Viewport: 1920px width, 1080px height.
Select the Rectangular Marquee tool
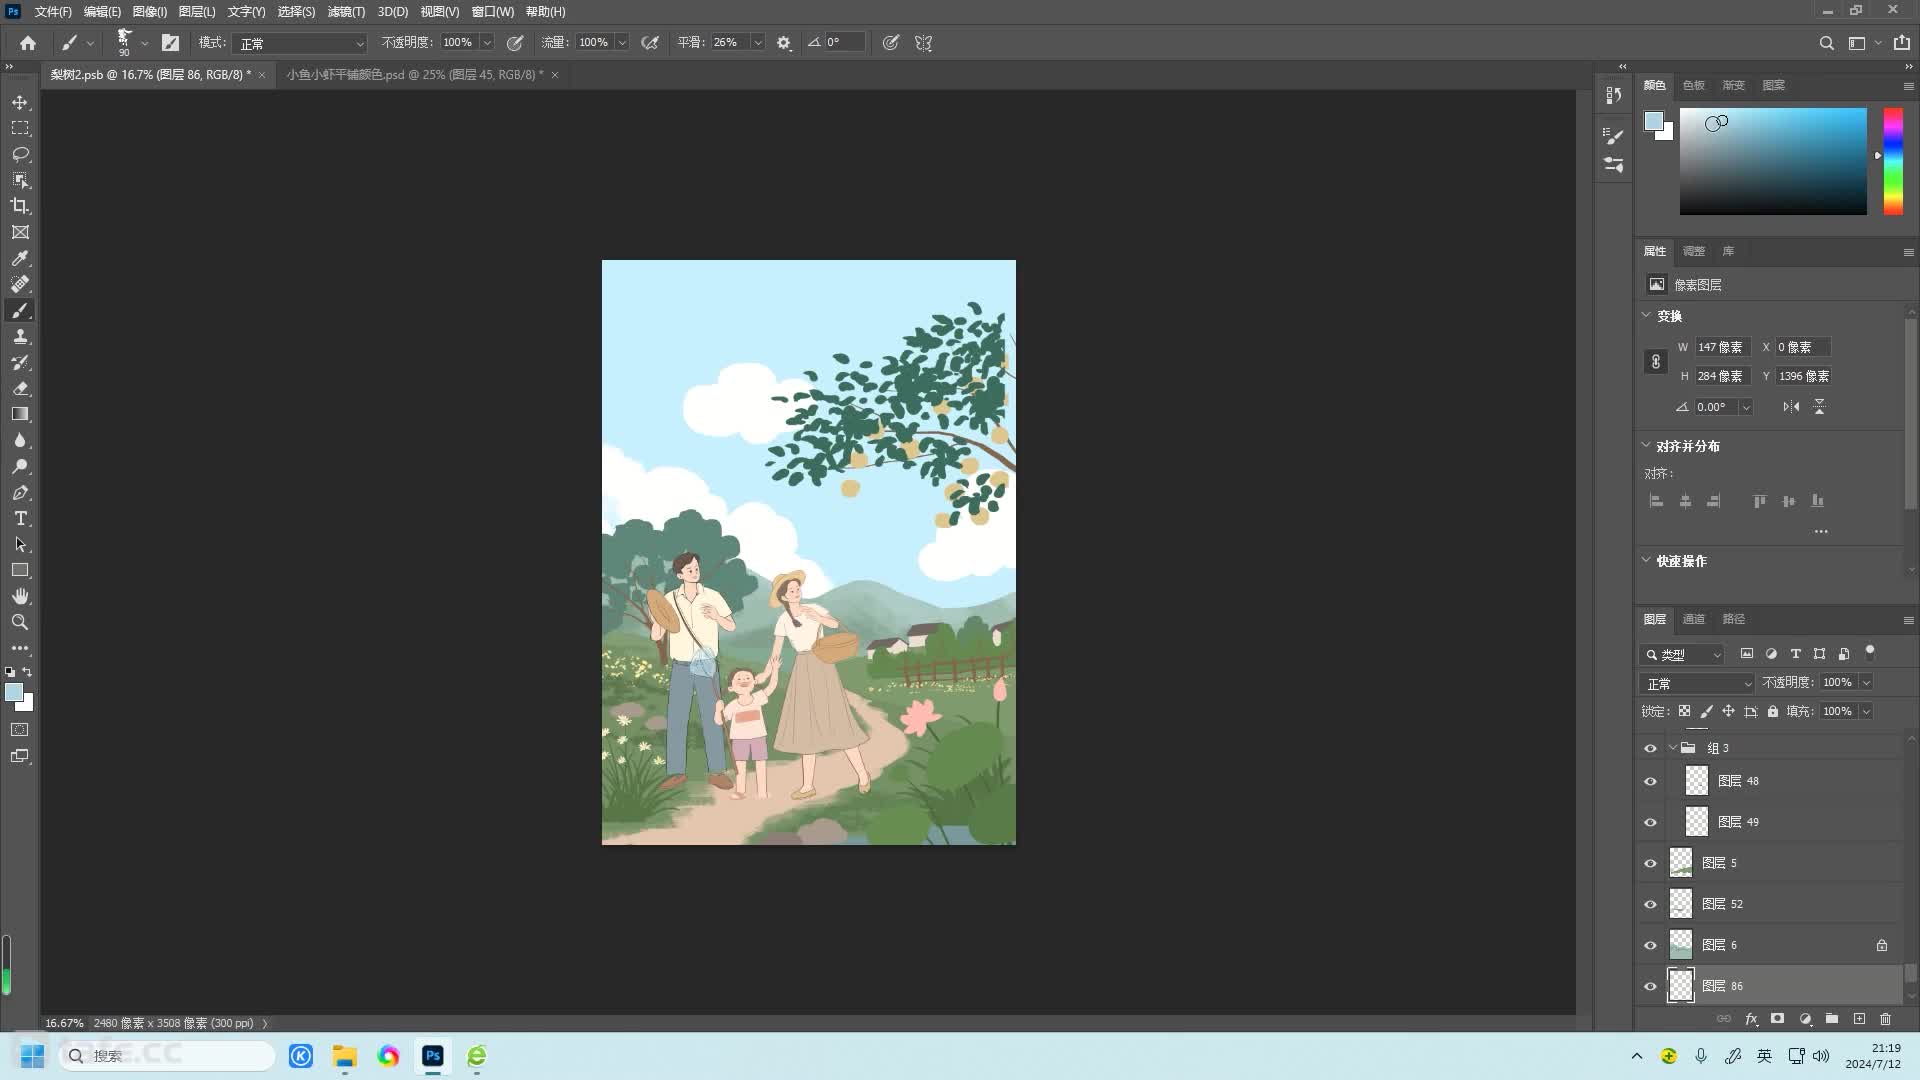pyautogui.click(x=20, y=129)
